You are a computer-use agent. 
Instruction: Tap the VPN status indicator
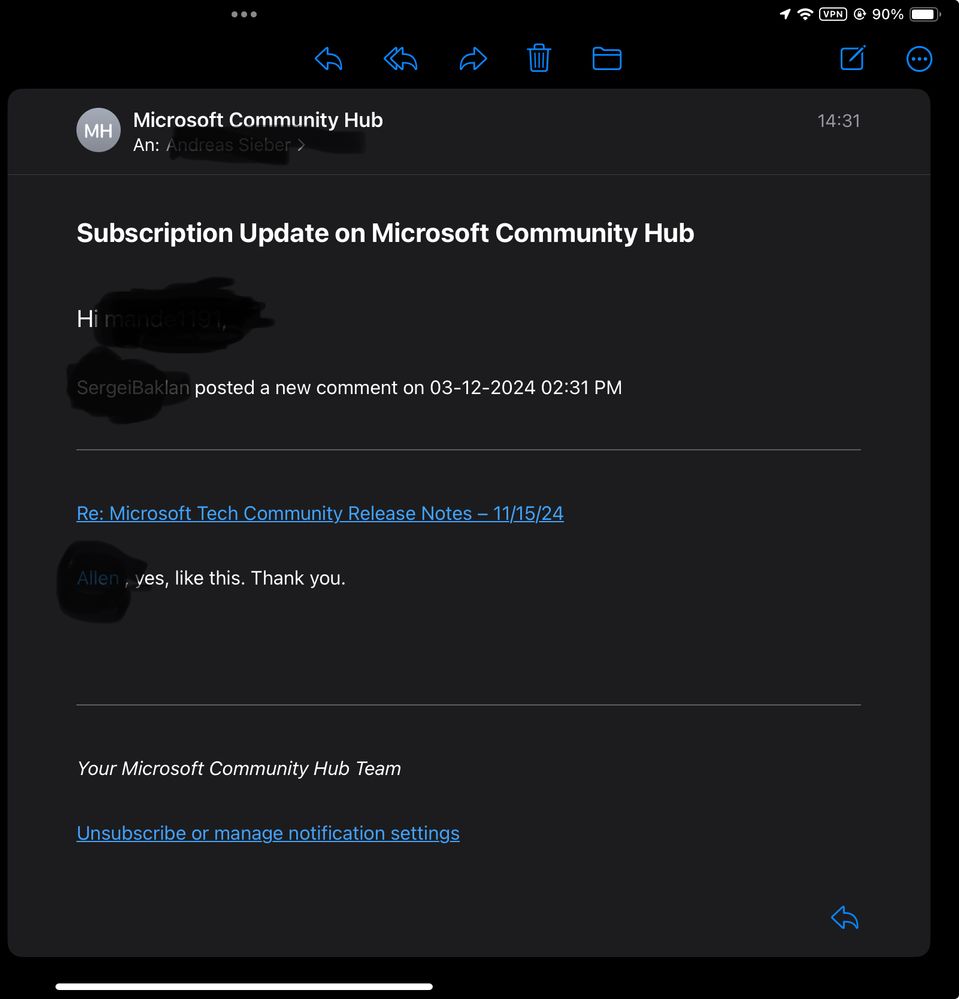pyautogui.click(x=832, y=14)
